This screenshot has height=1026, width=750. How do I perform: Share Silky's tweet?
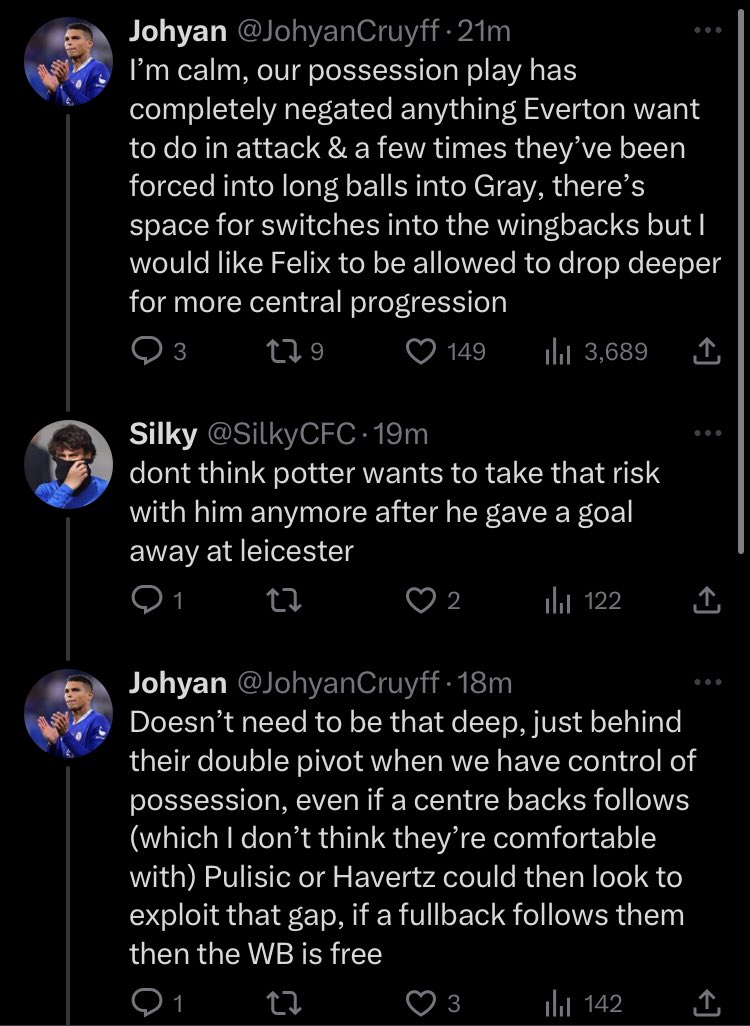(707, 600)
